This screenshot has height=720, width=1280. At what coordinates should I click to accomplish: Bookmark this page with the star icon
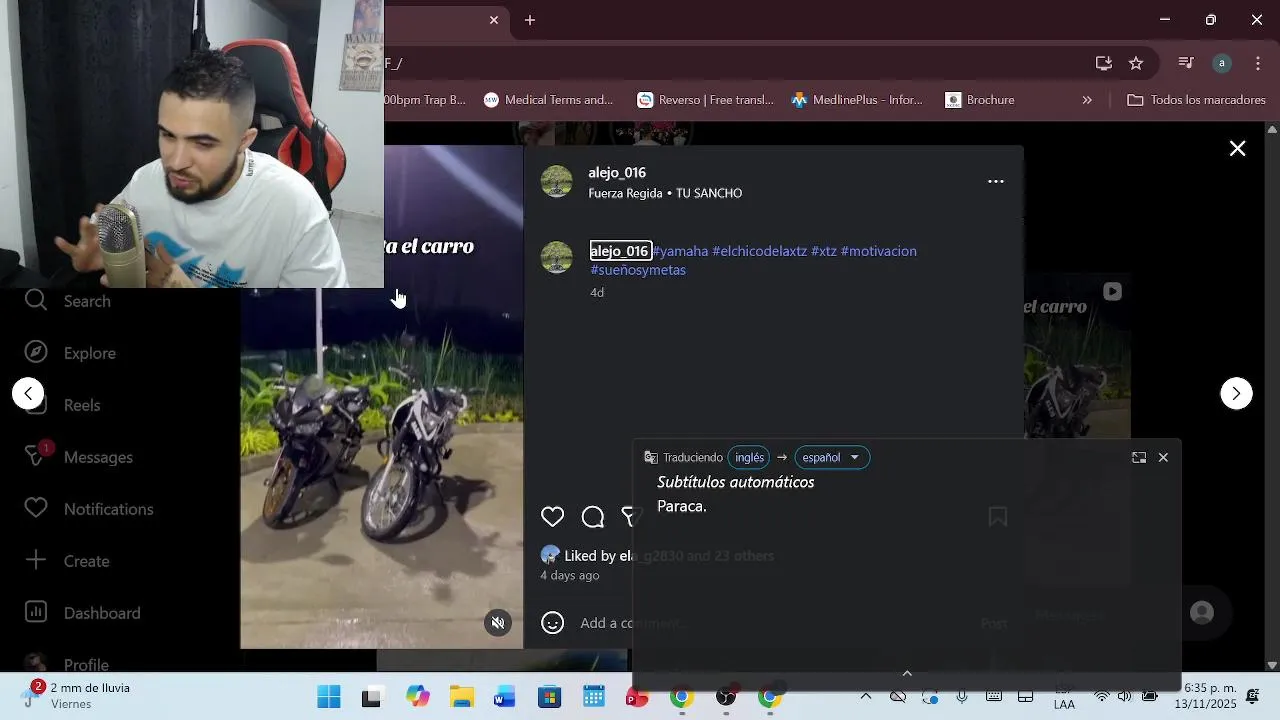1136,63
